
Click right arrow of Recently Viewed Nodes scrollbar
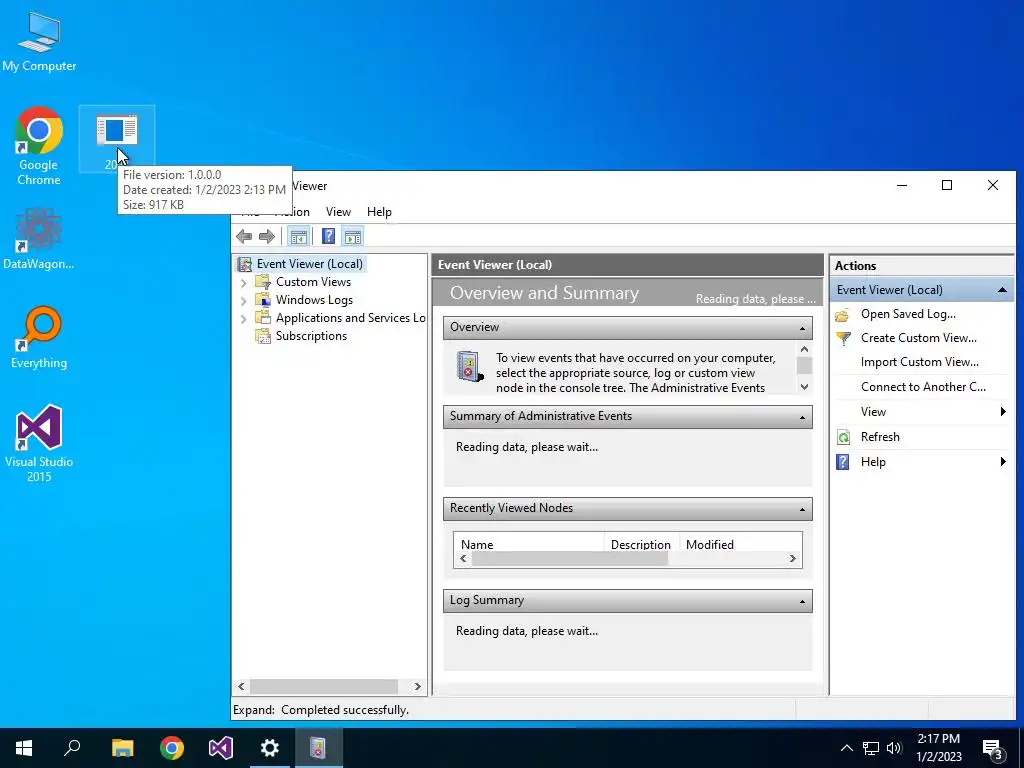pyautogui.click(x=793, y=558)
